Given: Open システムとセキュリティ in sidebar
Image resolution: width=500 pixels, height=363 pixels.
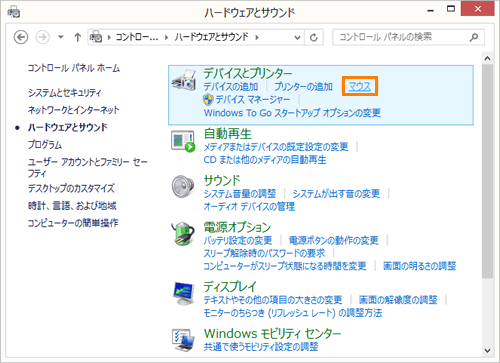Looking at the screenshot, I should tap(64, 92).
